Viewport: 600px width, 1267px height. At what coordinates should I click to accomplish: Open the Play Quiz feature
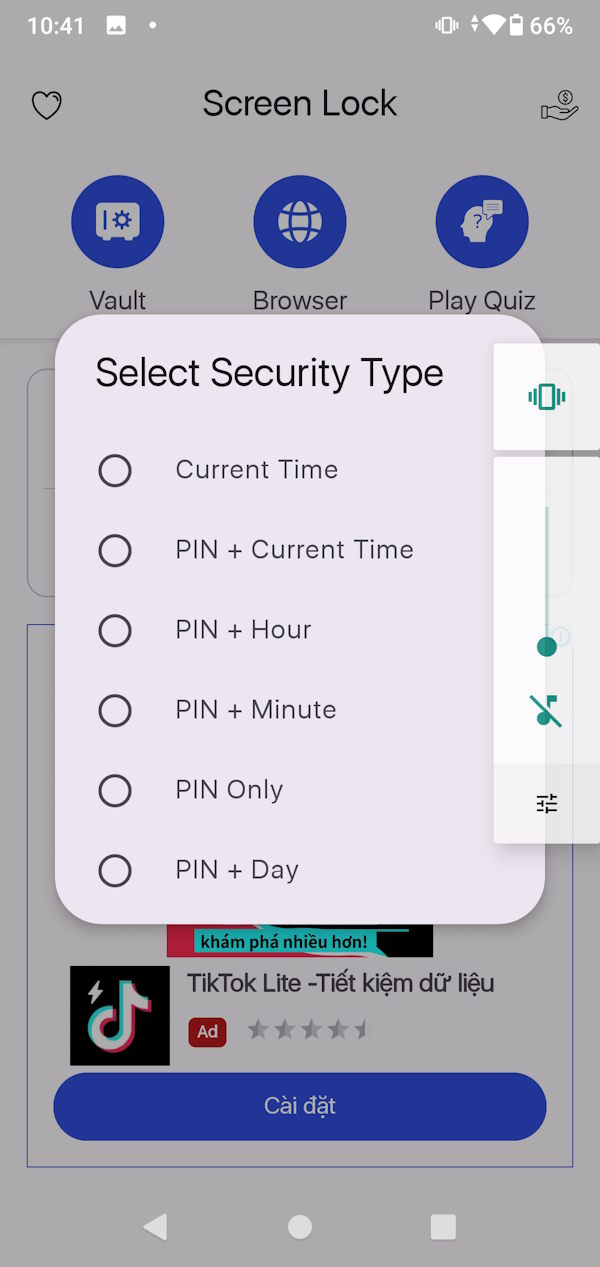(482, 221)
